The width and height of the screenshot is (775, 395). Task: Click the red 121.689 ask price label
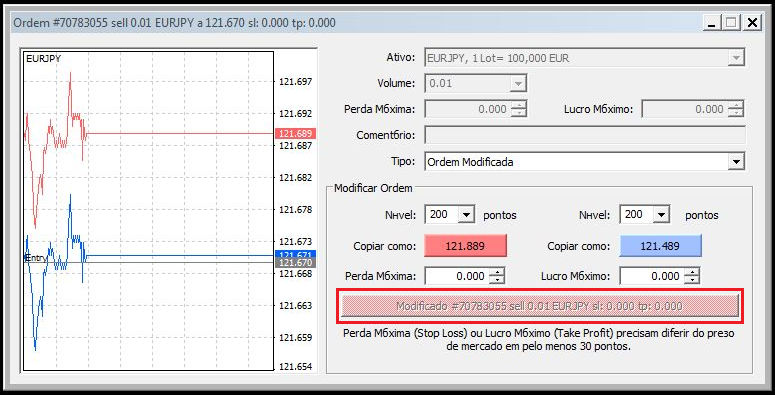click(x=295, y=133)
